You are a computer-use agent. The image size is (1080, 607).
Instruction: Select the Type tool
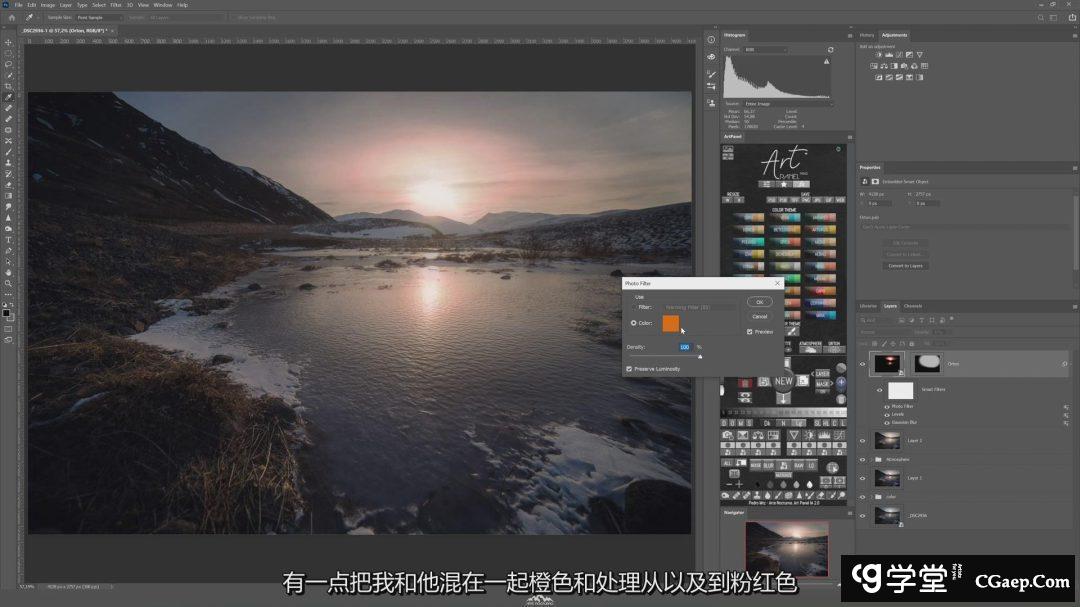(8, 239)
